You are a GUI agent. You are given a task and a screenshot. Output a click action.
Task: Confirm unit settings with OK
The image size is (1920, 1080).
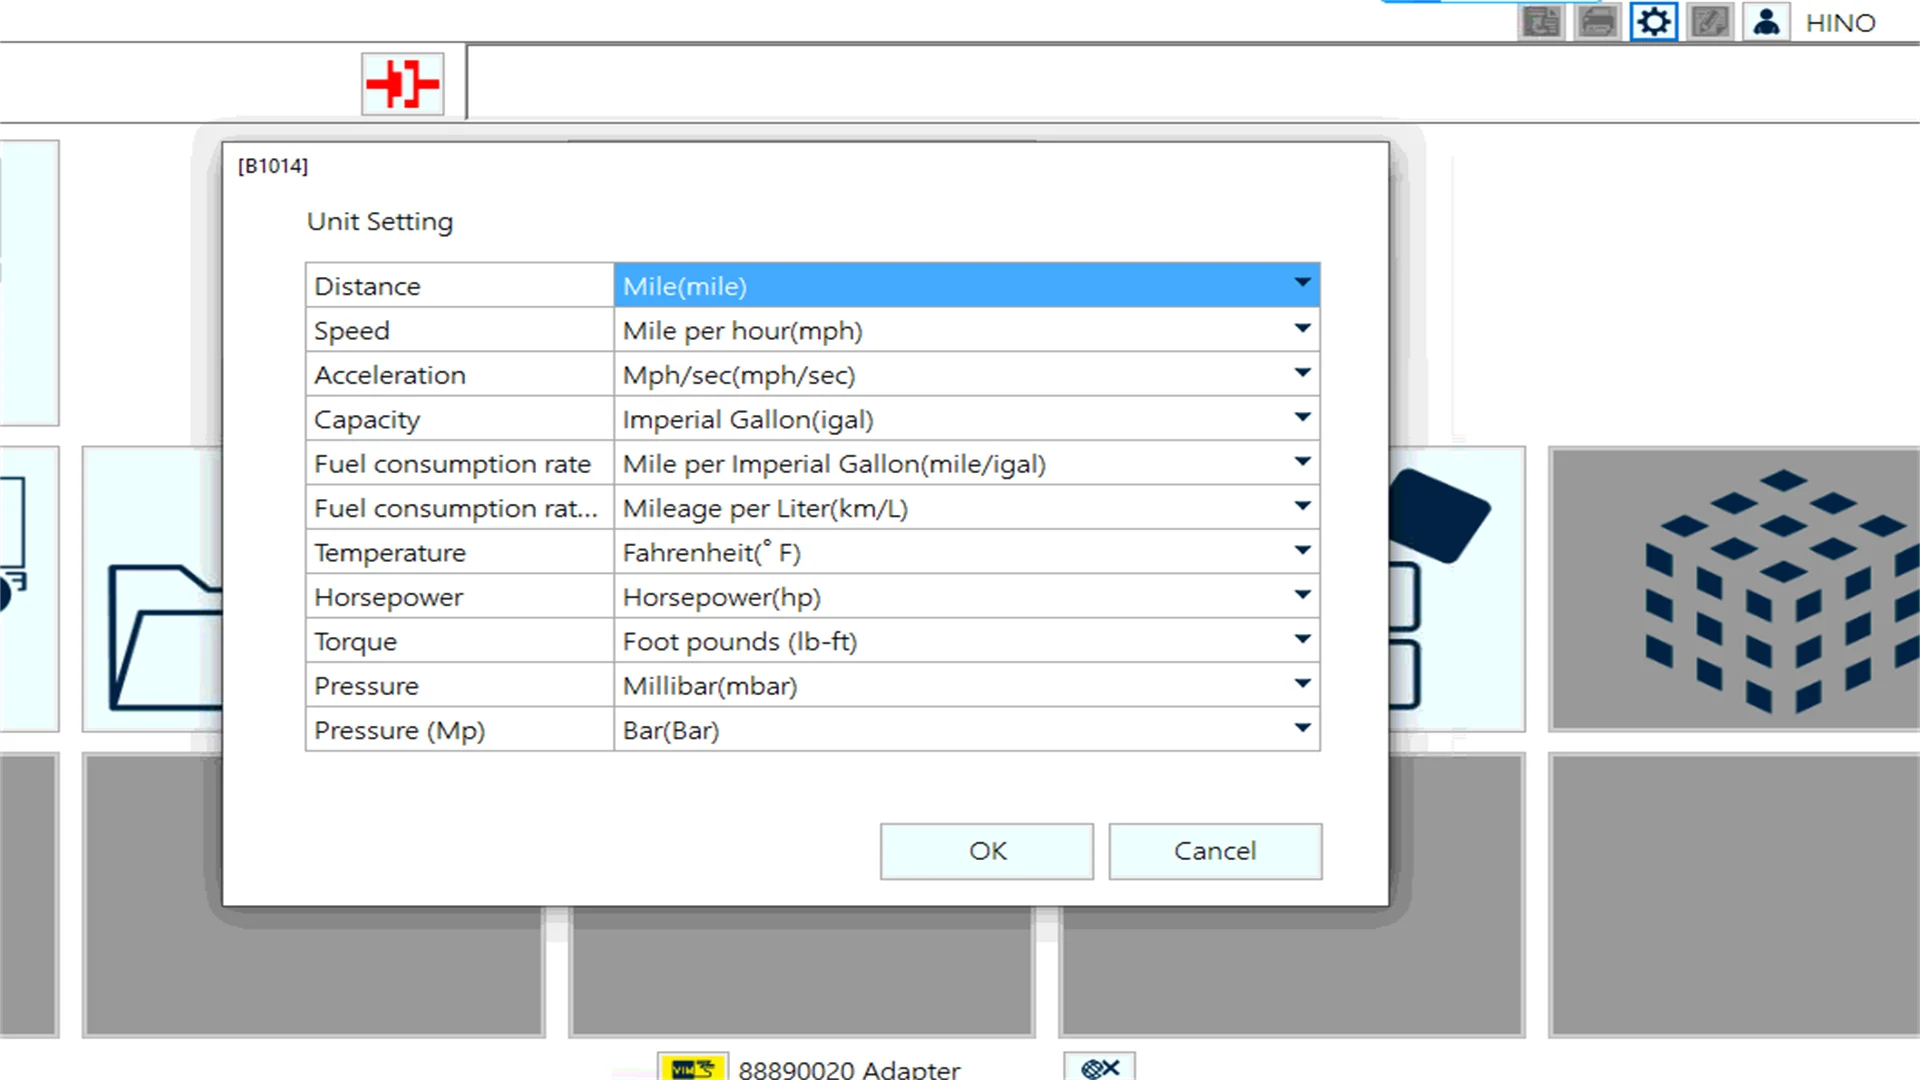coord(987,851)
